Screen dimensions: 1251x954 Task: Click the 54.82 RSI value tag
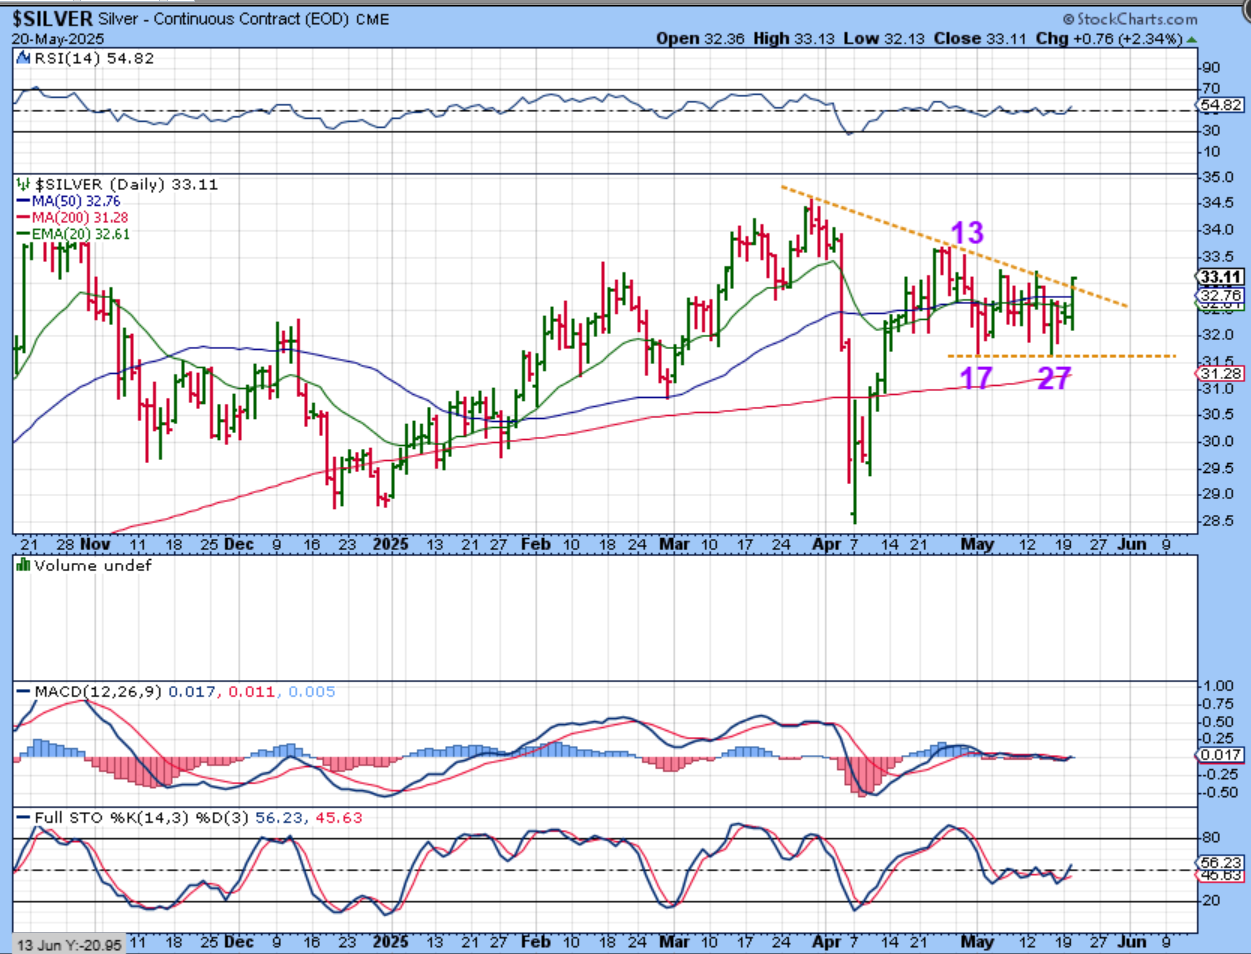click(x=1221, y=105)
